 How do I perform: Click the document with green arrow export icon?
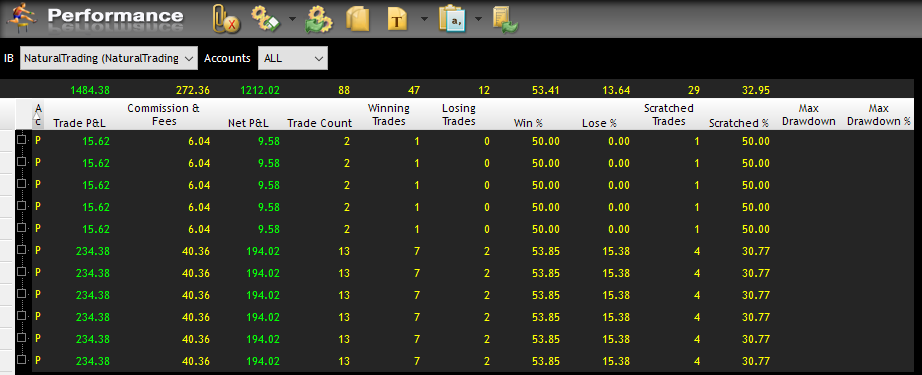pyautogui.click(x=505, y=19)
